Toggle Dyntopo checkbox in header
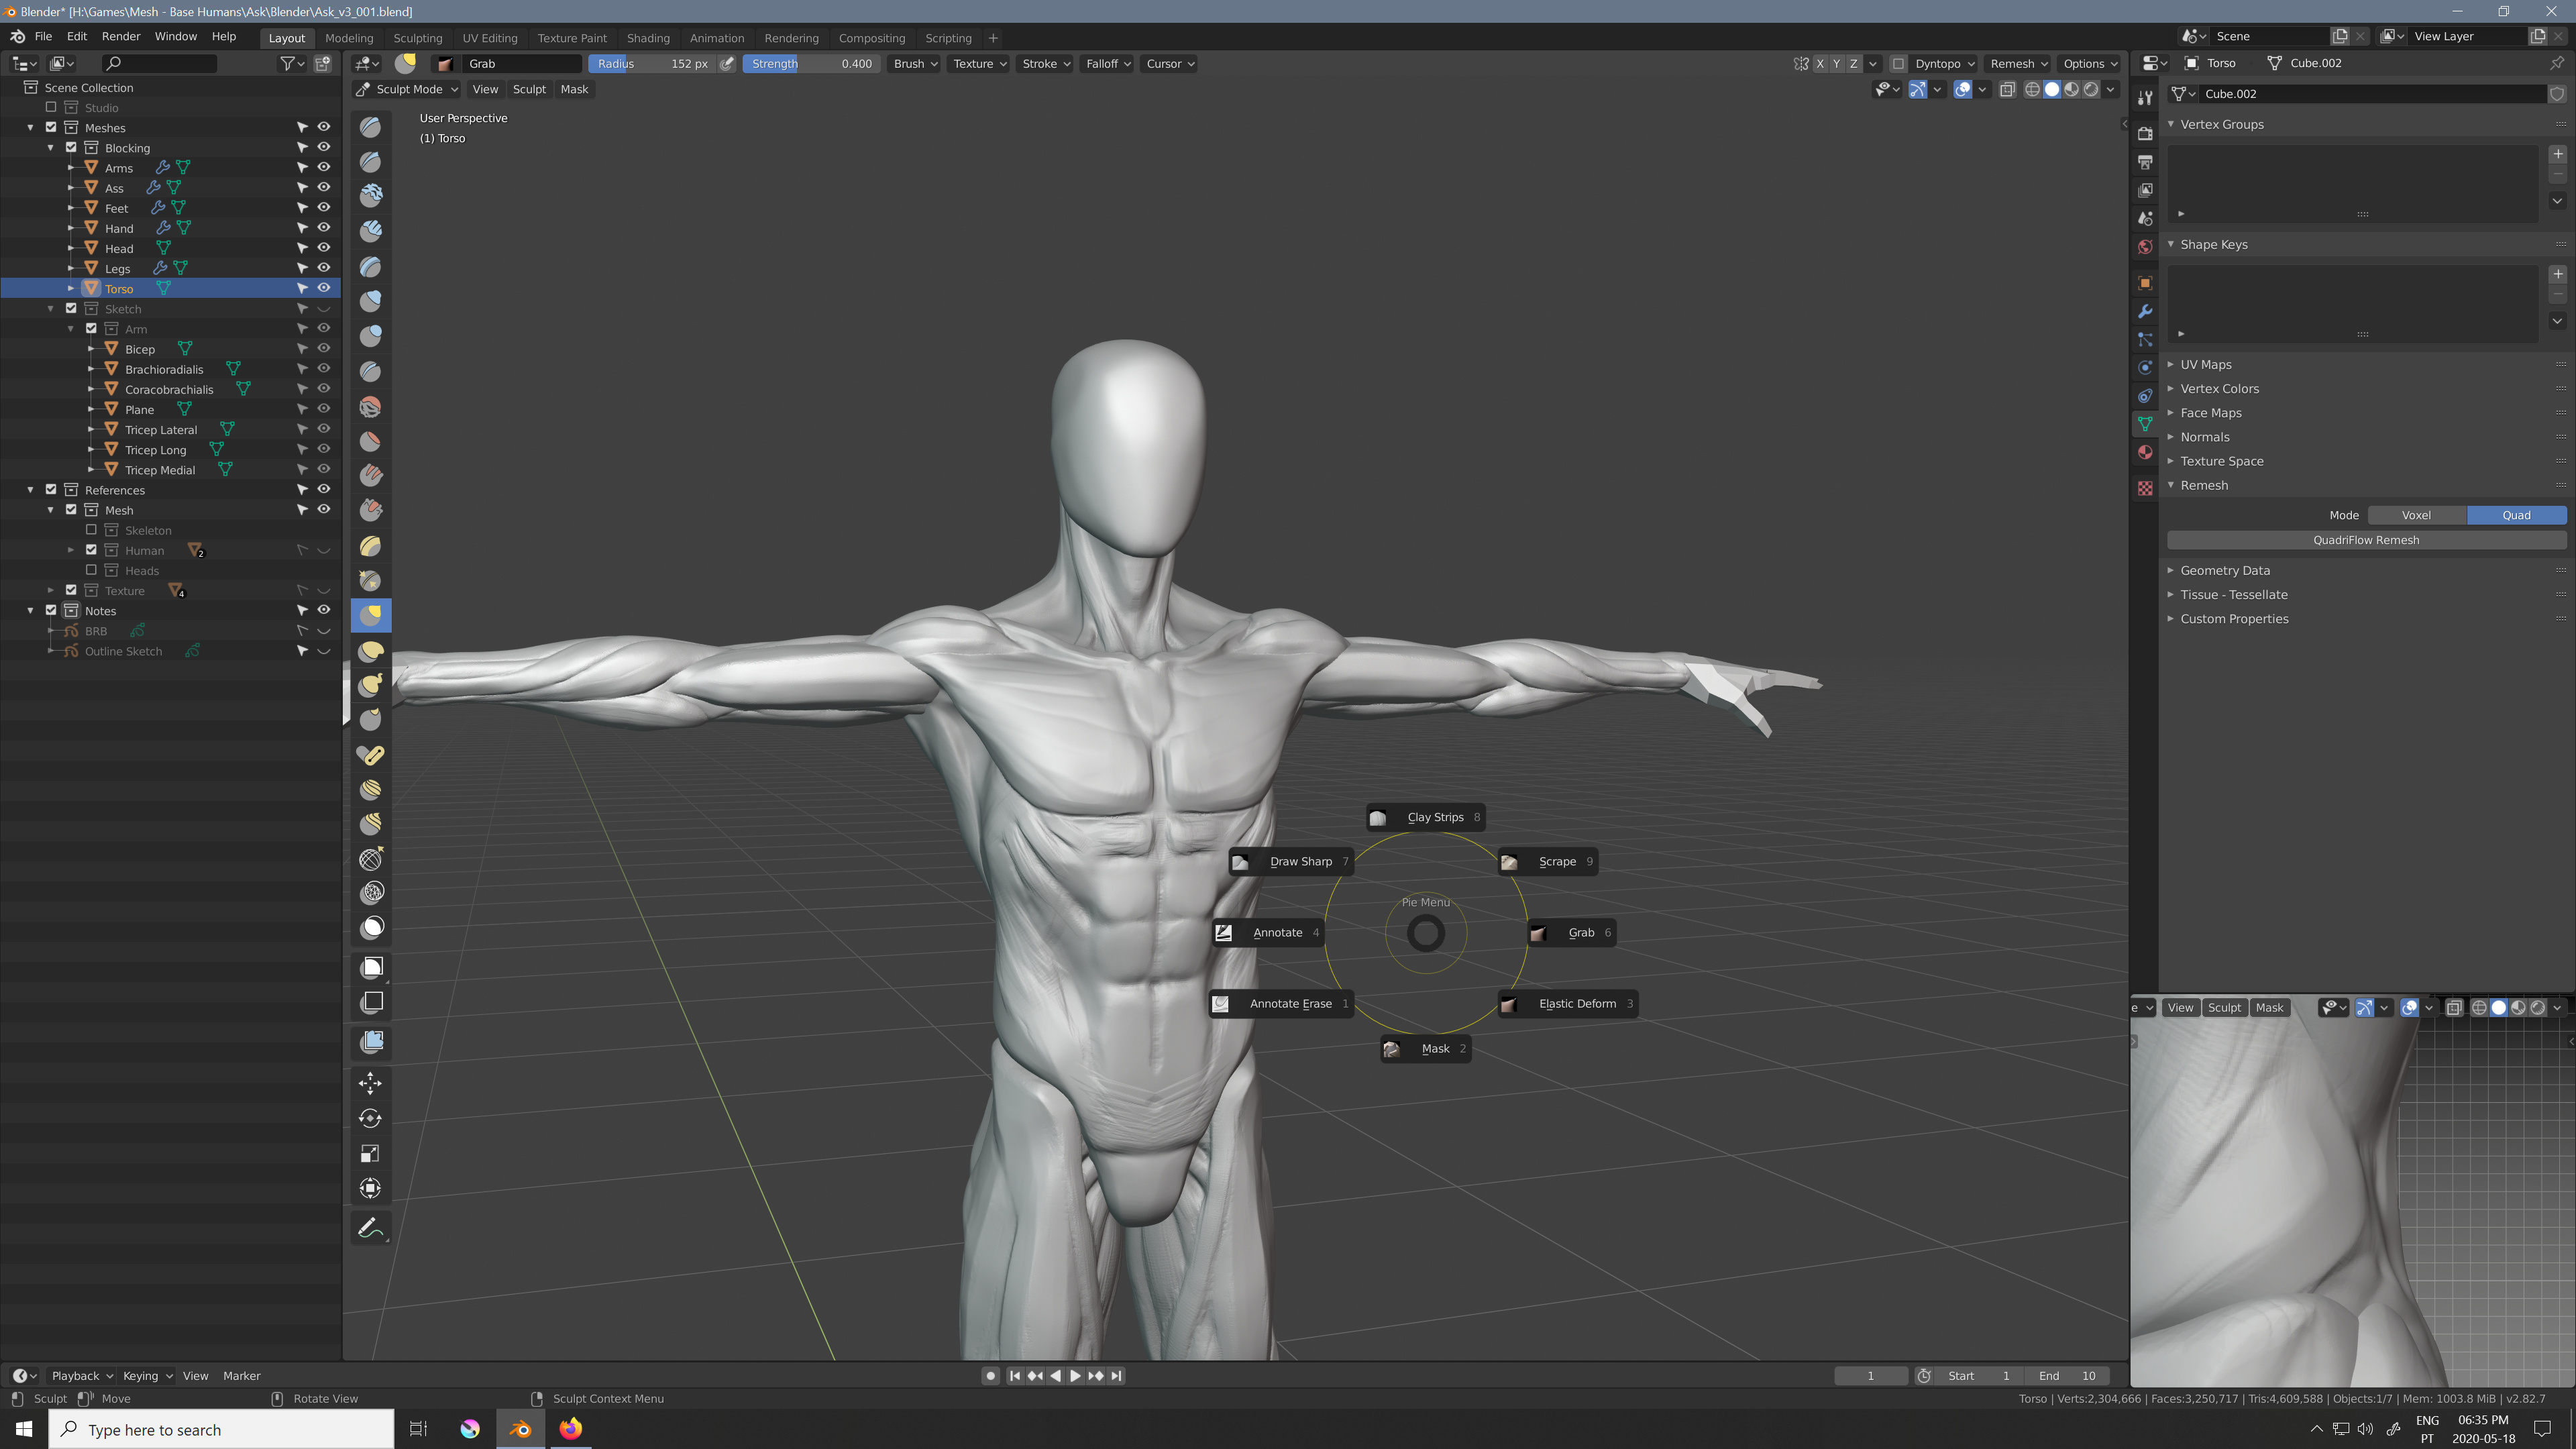Screen dimensions: 2576x1449 [1898, 63]
